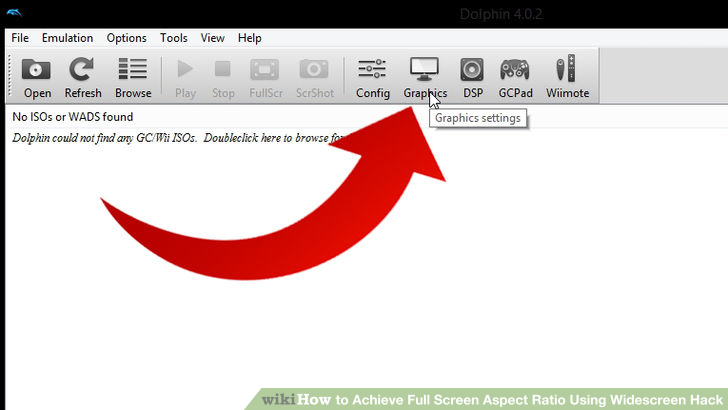Take a screenshot with ScrShot
The height and width of the screenshot is (410, 728).
[x=314, y=78]
